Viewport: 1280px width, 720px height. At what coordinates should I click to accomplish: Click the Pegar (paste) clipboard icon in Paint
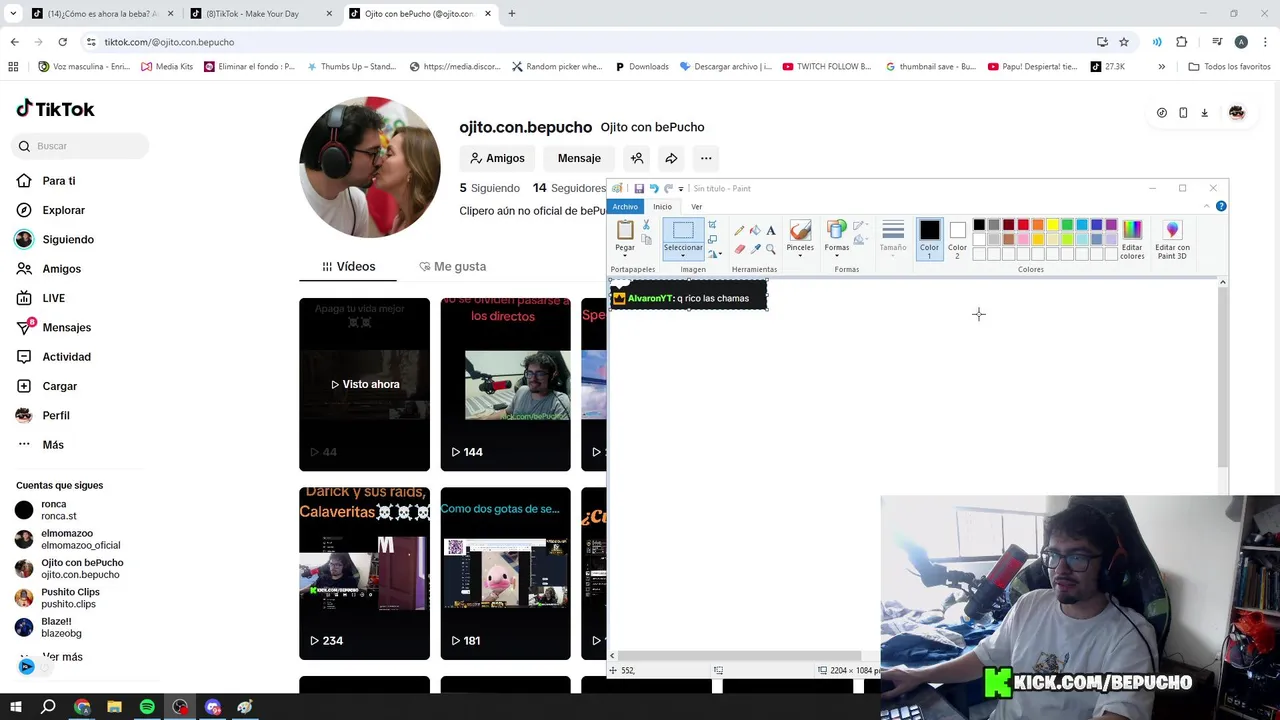point(625,230)
